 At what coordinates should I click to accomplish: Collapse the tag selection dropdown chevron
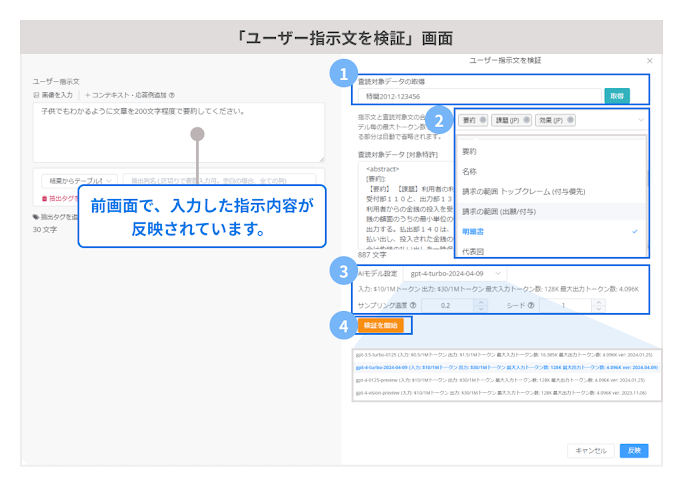640,120
